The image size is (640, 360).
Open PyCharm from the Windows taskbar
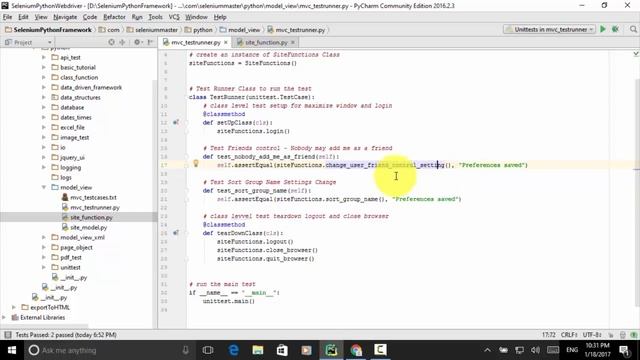331,350
